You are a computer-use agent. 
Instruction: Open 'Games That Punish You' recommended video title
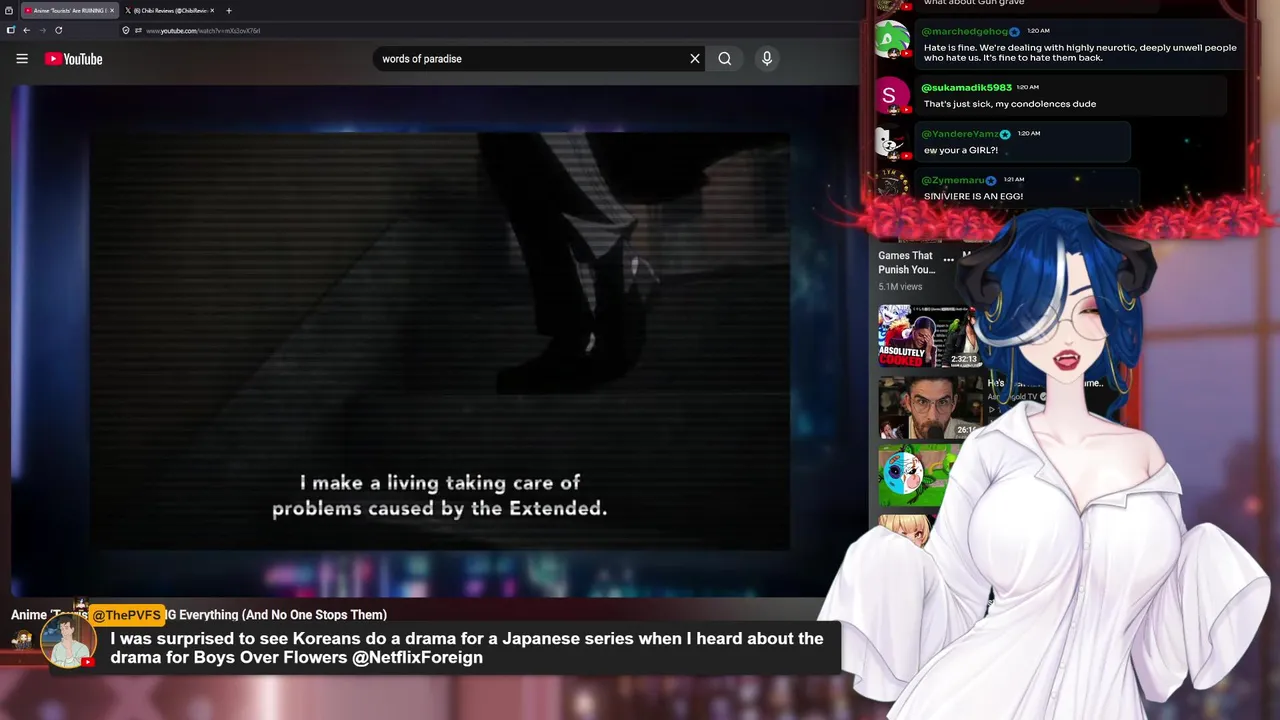click(x=907, y=262)
